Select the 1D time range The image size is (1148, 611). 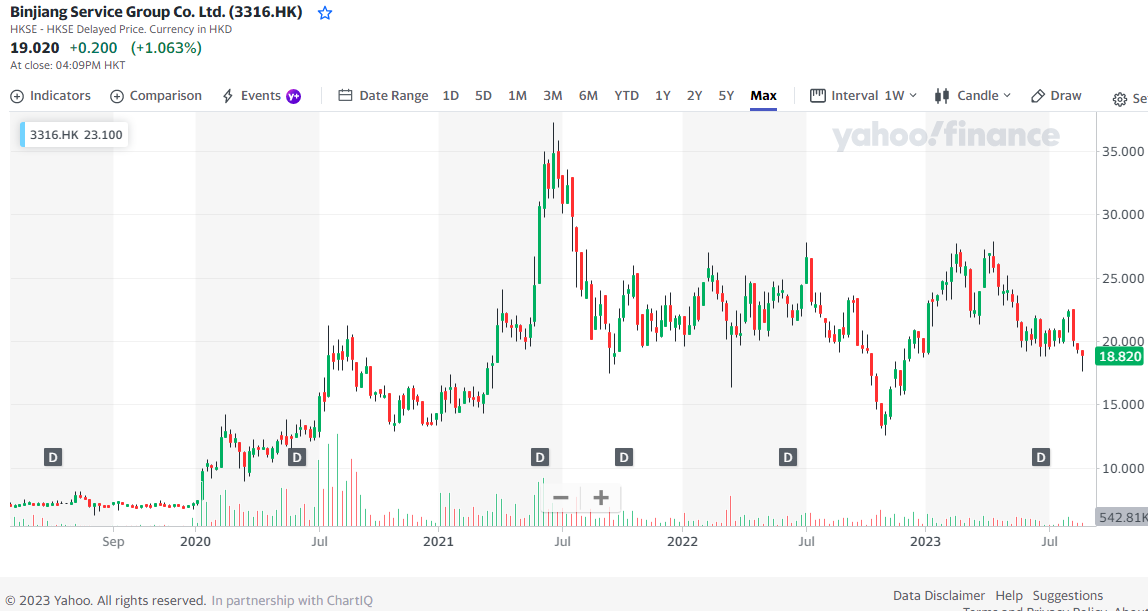pos(451,96)
